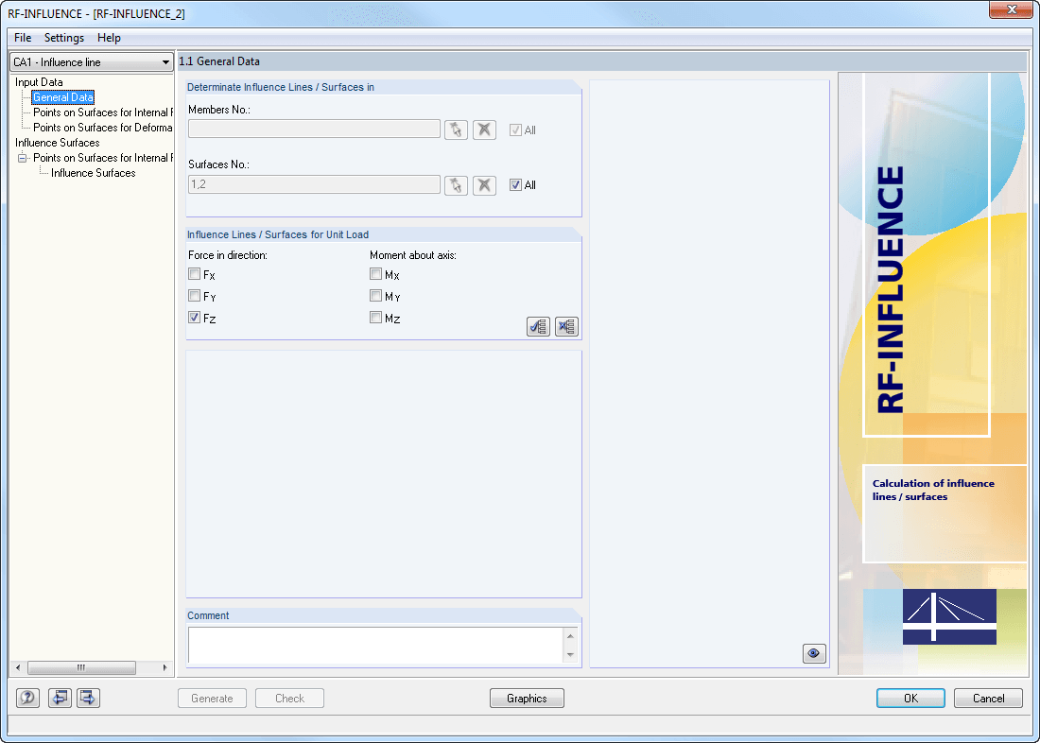Click the navigator scroll left arrow
The width and height of the screenshot is (1040, 743).
18,667
